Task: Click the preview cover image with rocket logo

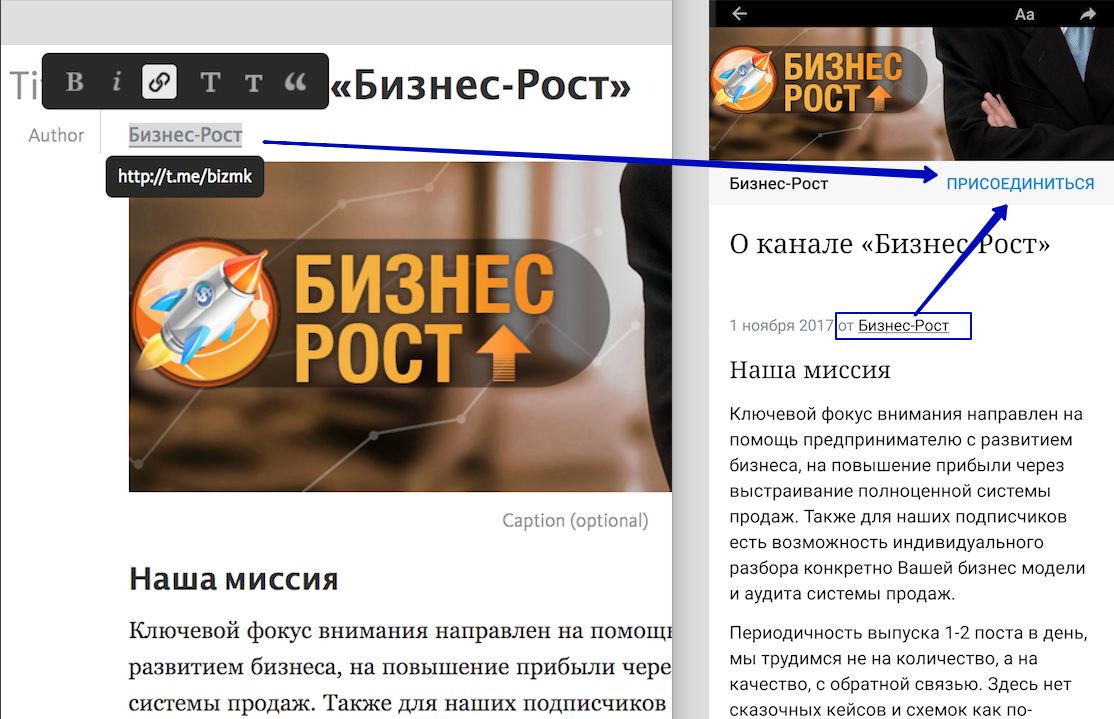Action: coord(911,93)
